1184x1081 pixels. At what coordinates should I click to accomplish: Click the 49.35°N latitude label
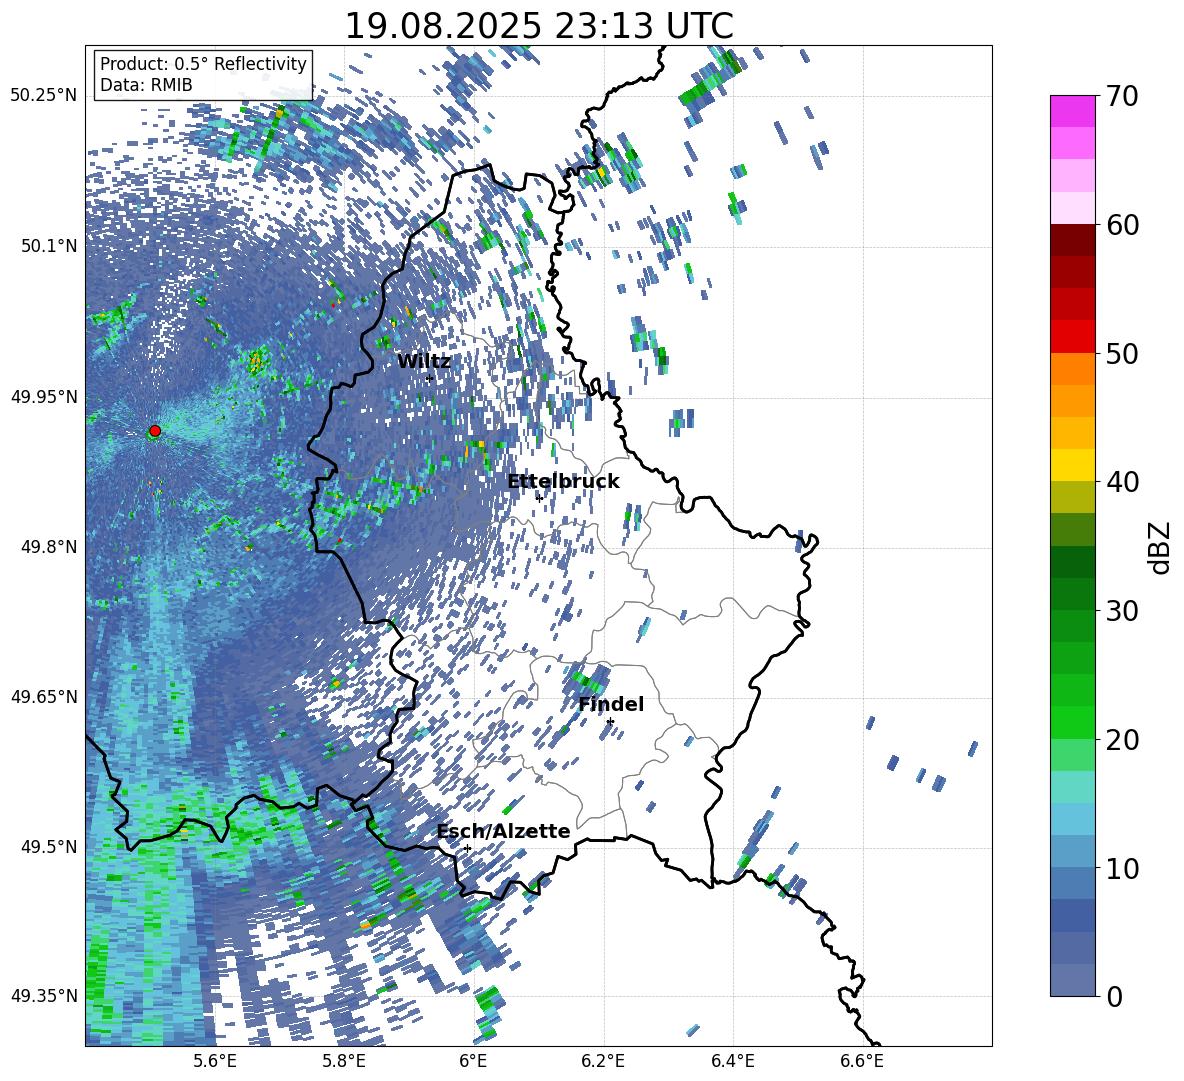pyautogui.click(x=44, y=996)
